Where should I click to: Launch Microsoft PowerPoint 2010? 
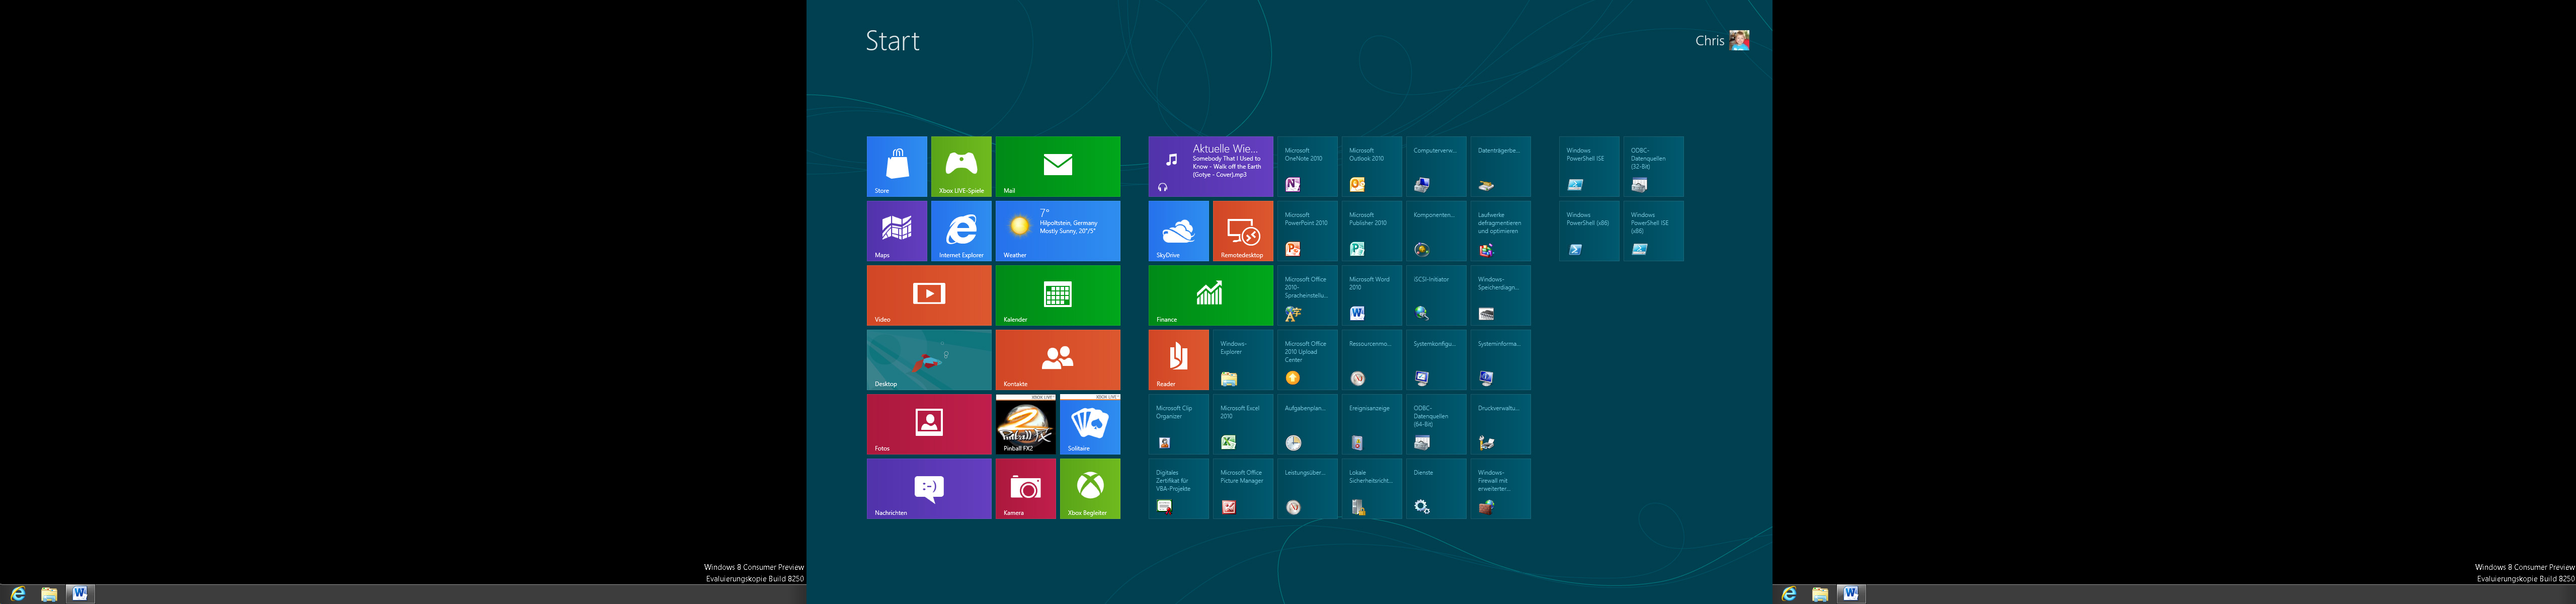[1307, 231]
